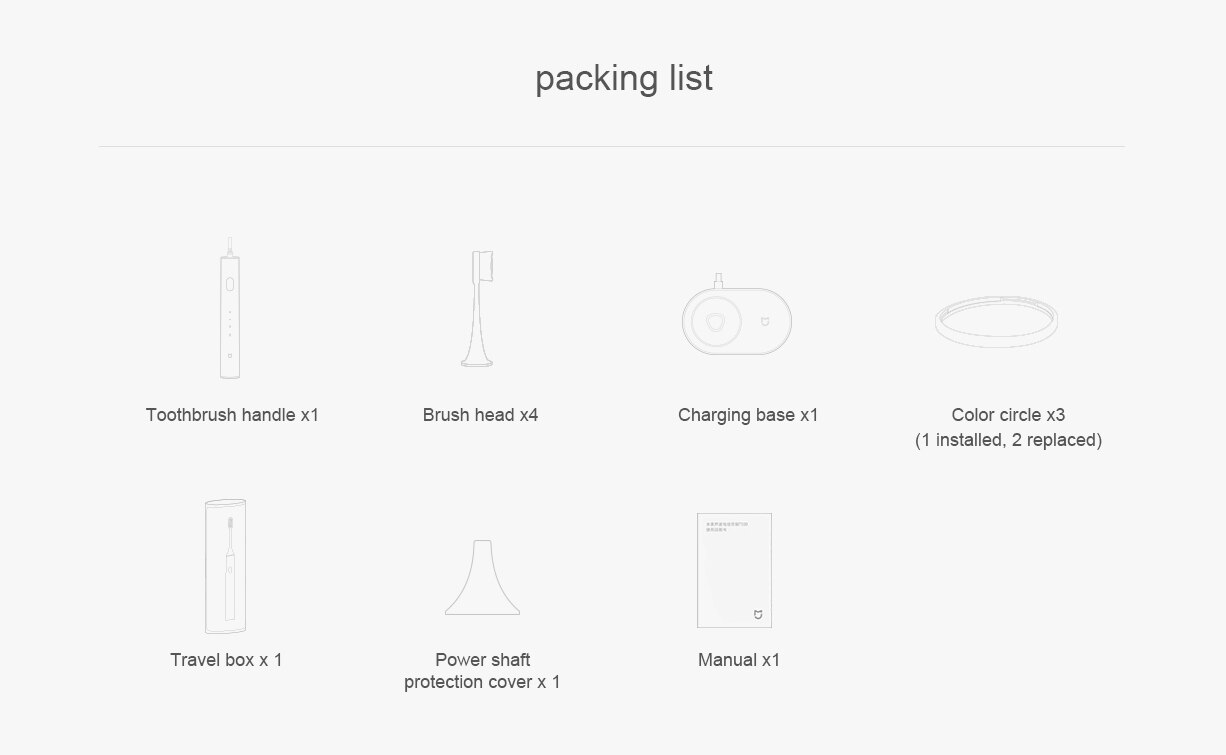Click the Mi logo on the manual
This screenshot has width=1226, height=755.
(x=757, y=613)
